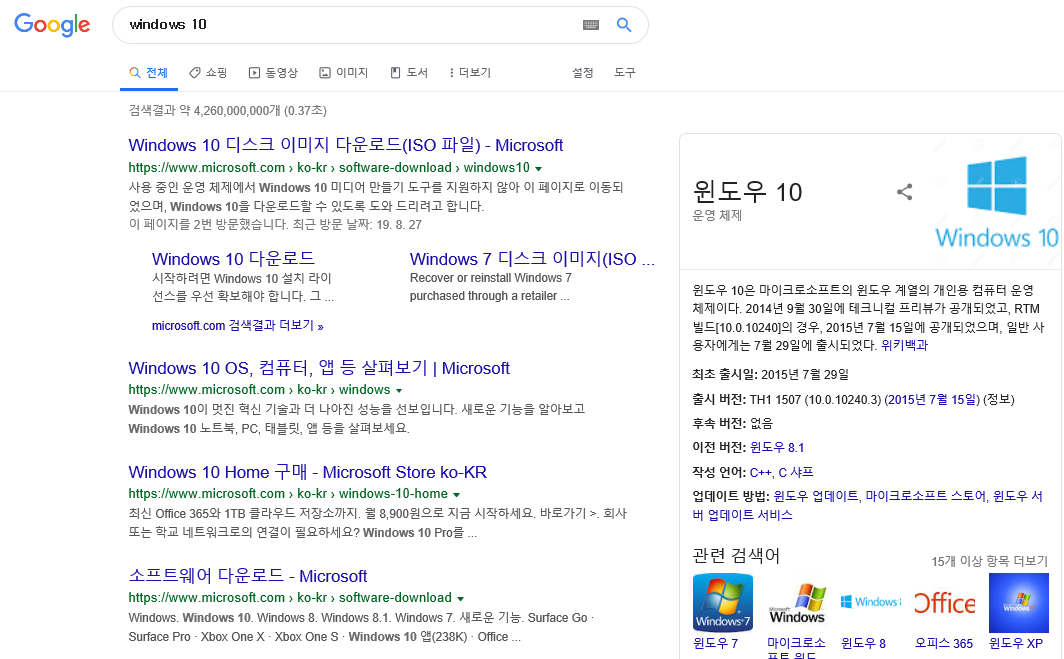Click the 오피스 365 caption link
1064x659 pixels.
coord(944,643)
